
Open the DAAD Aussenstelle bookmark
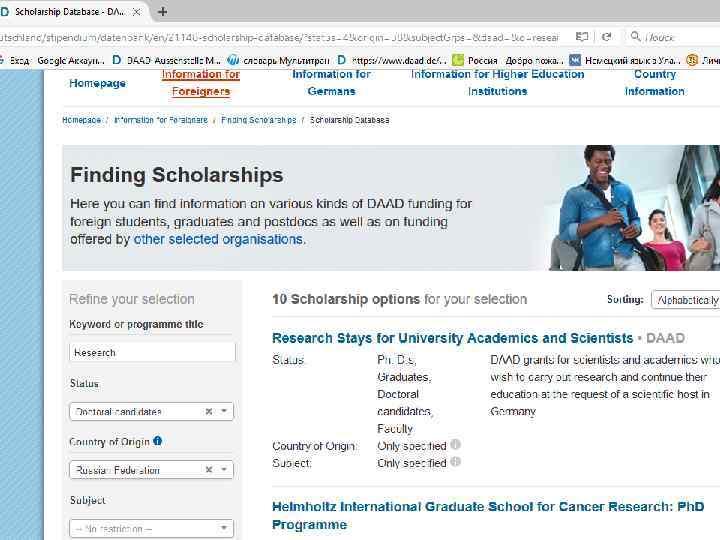point(165,60)
